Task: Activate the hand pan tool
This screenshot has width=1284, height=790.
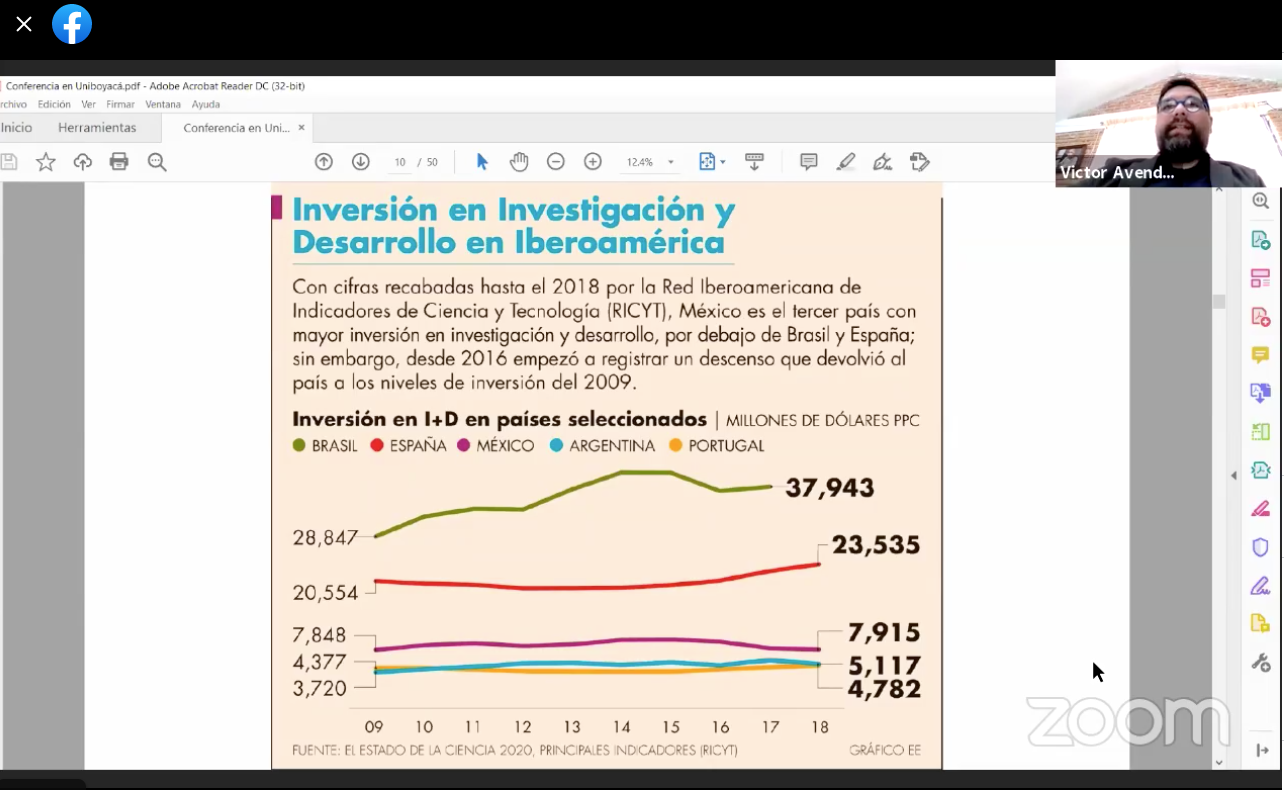Action: (x=519, y=162)
